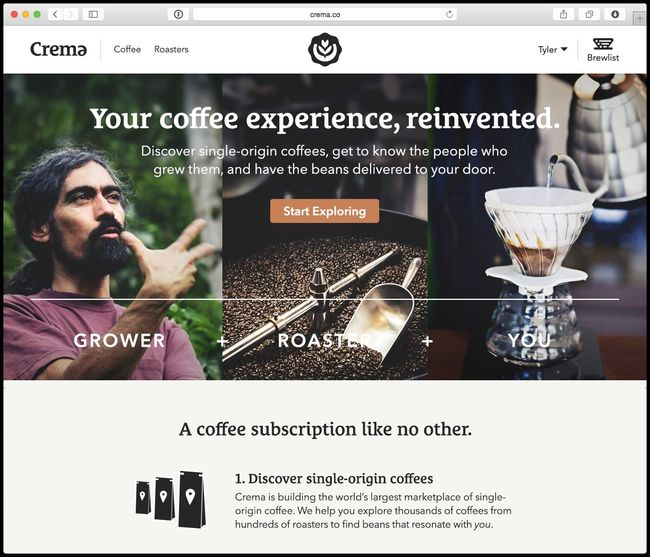Screen dimensions: 650x557
Task: Open the Safari downloads icon
Action: [x=615, y=15]
